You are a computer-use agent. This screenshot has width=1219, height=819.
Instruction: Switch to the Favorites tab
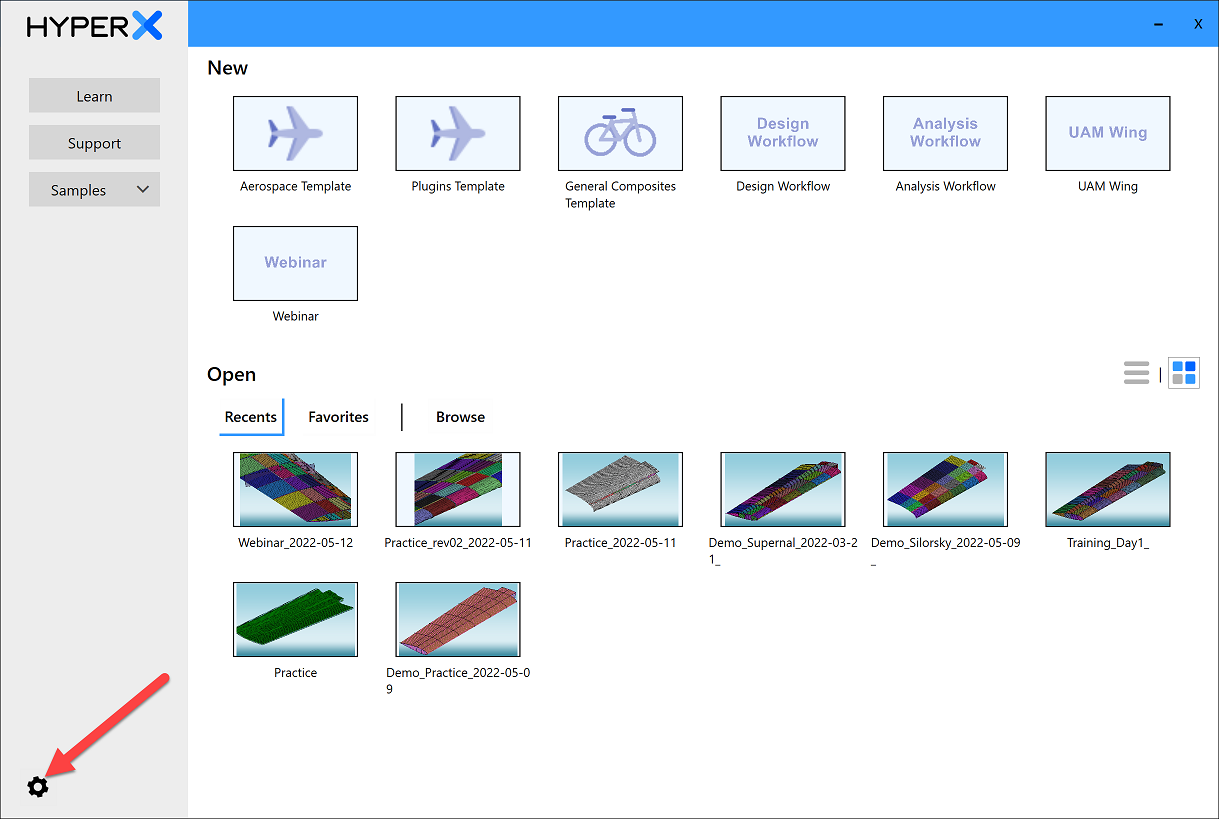(x=338, y=417)
